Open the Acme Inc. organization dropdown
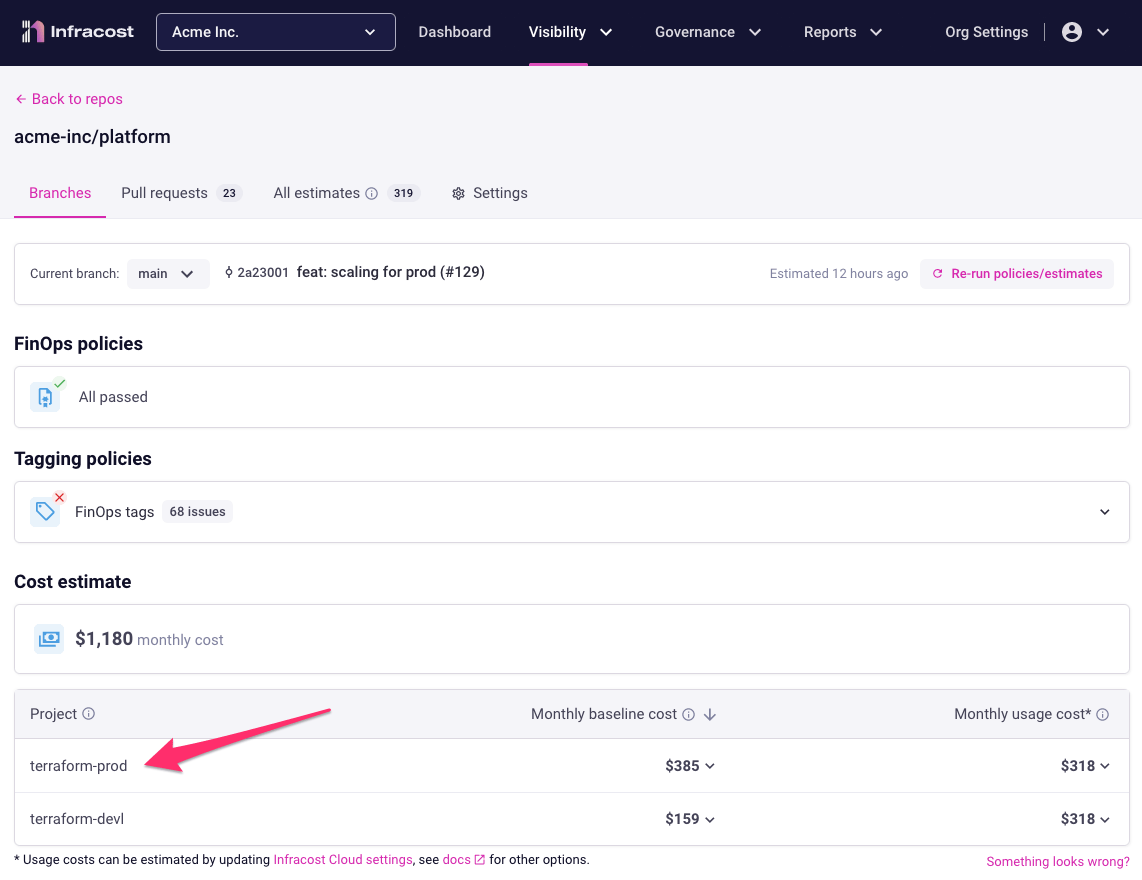Image resolution: width=1142 pixels, height=880 pixels. click(275, 32)
